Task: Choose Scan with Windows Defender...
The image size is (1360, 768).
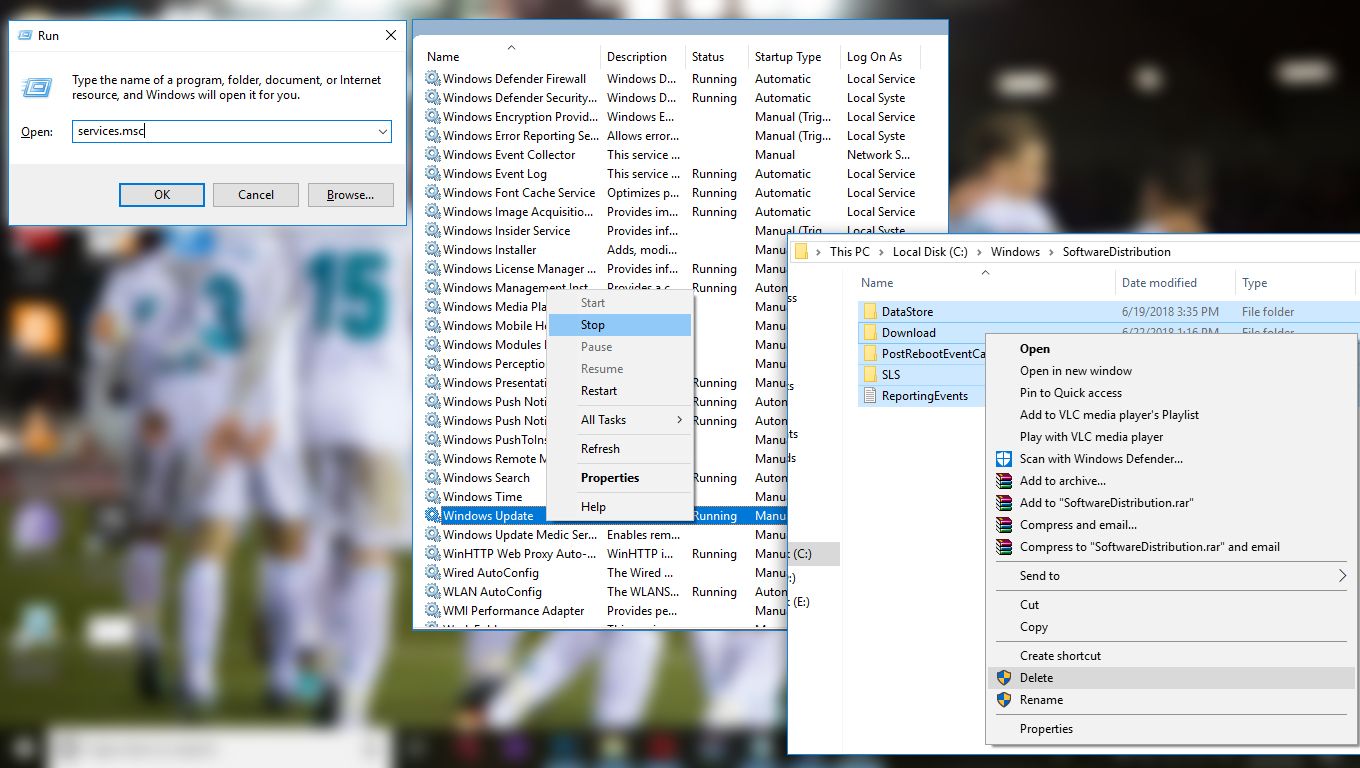Action: [1170, 459]
